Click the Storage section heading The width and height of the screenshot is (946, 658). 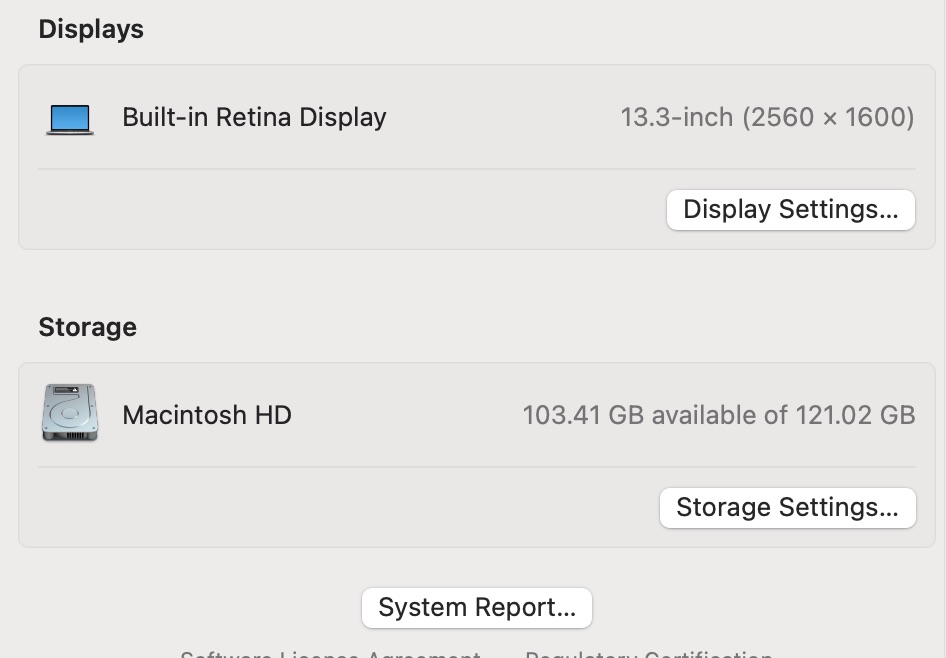(x=87, y=327)
